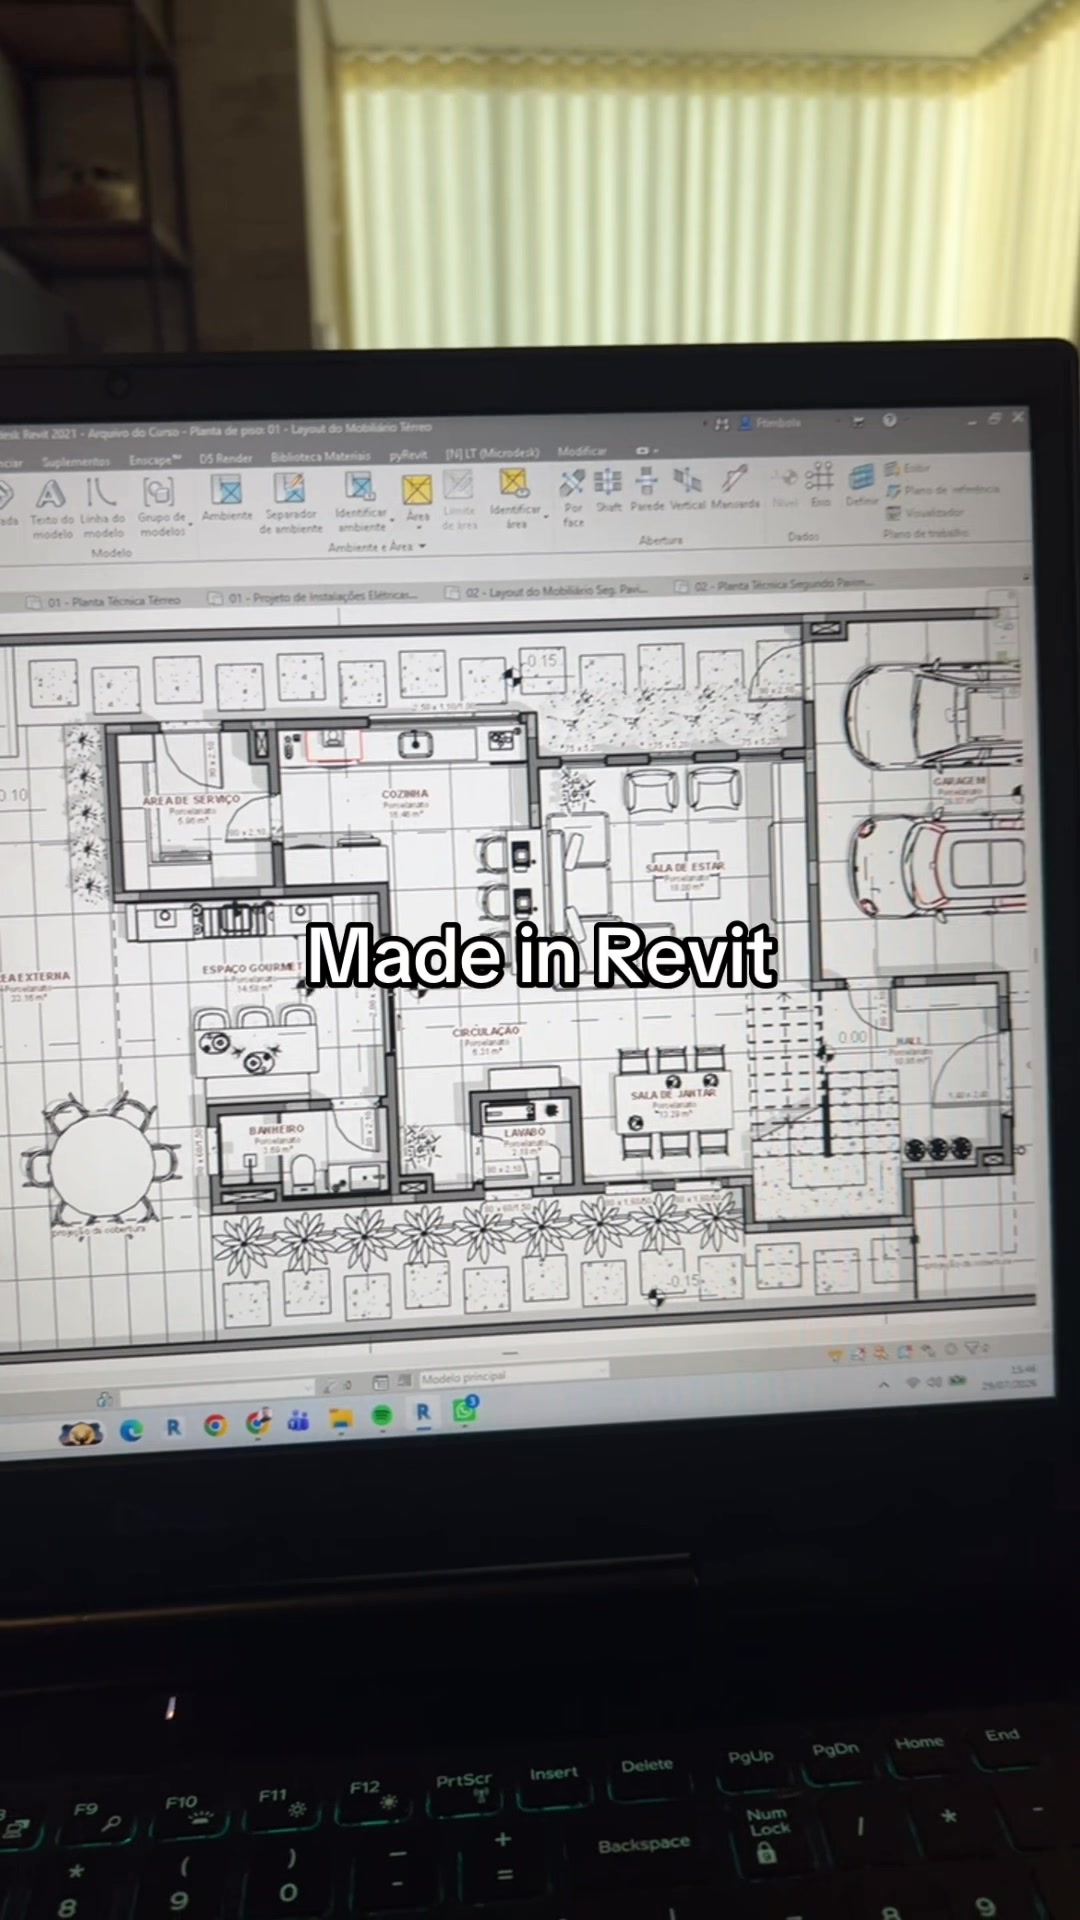Image resolution: width=1080 pixels, height=1920 pixels.
Task: Click the Ambiente room tool
Action: coord(227,497)
